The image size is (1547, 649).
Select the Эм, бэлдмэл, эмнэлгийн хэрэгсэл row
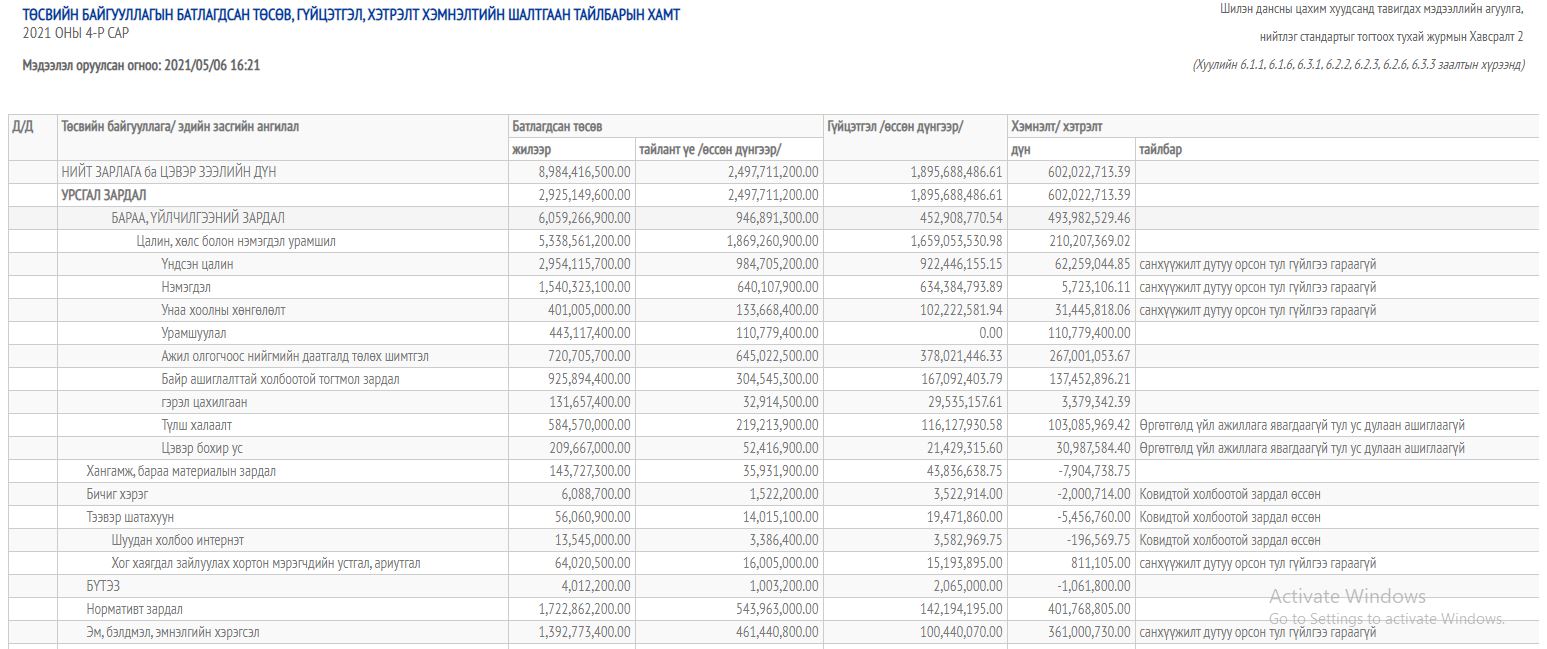pyautogui.click(x=773, y=632)
